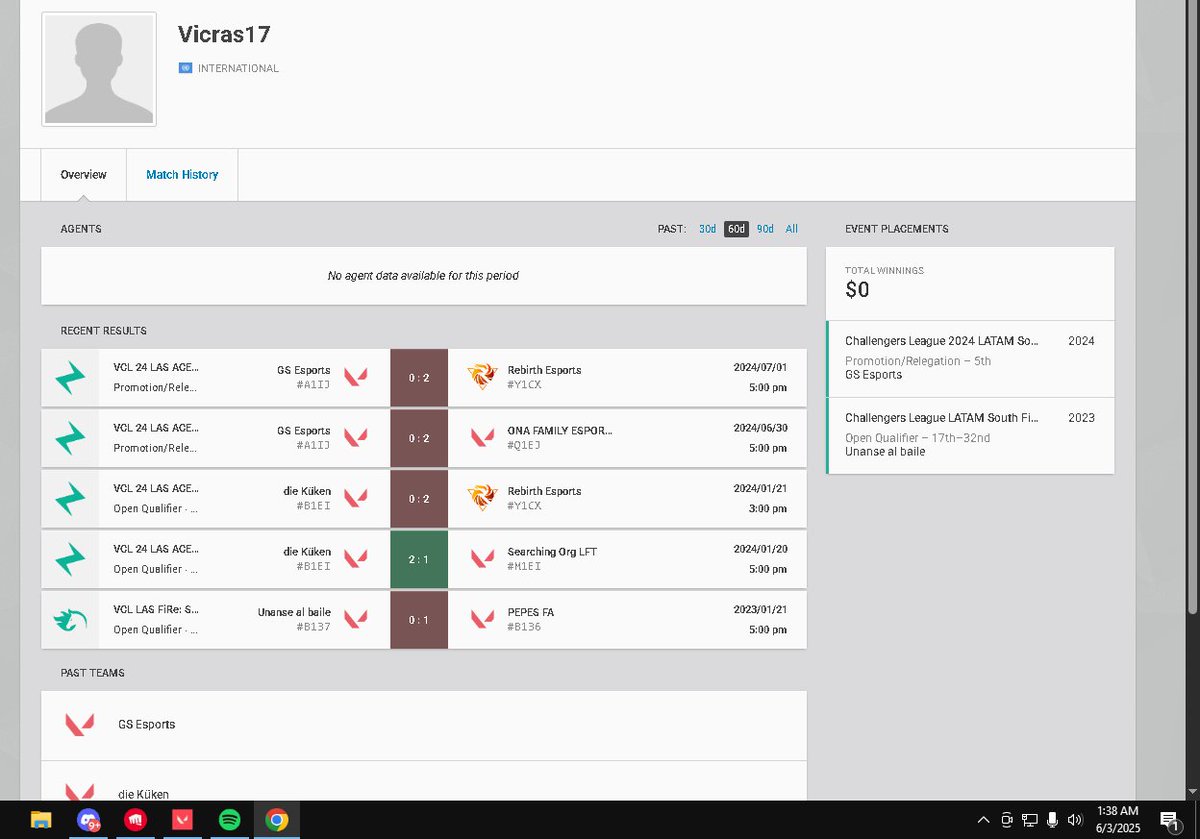Open Discord from the taskbar
The height and width of the screenshot is (839, 1200).
point(88,820)
